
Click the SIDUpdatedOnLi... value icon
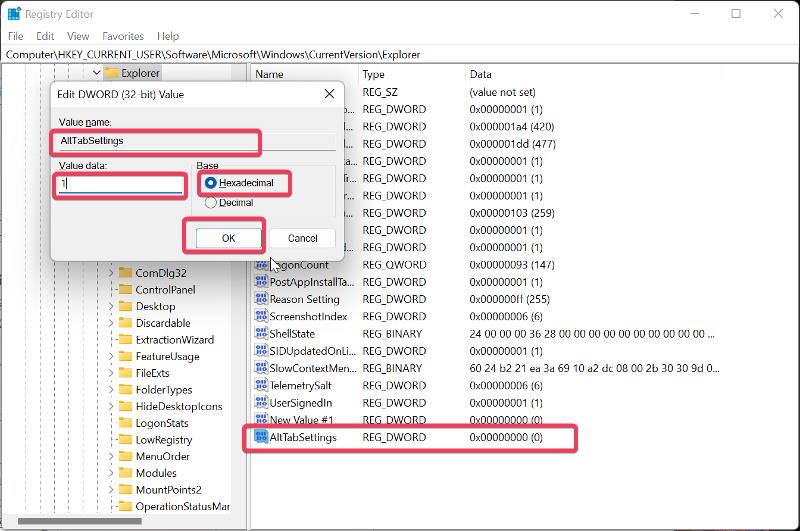pos(261,351)
